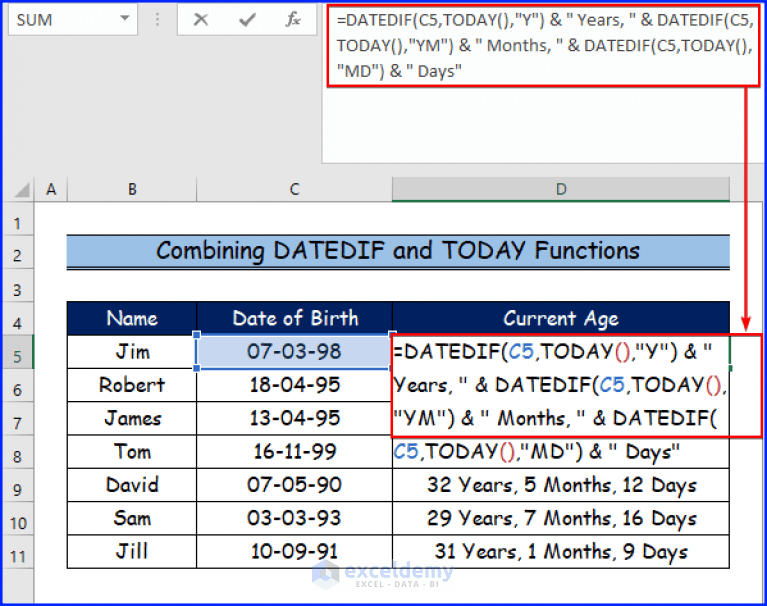Click the date cell "16-11-99"

pyautogui.click(x=294, y=451)
